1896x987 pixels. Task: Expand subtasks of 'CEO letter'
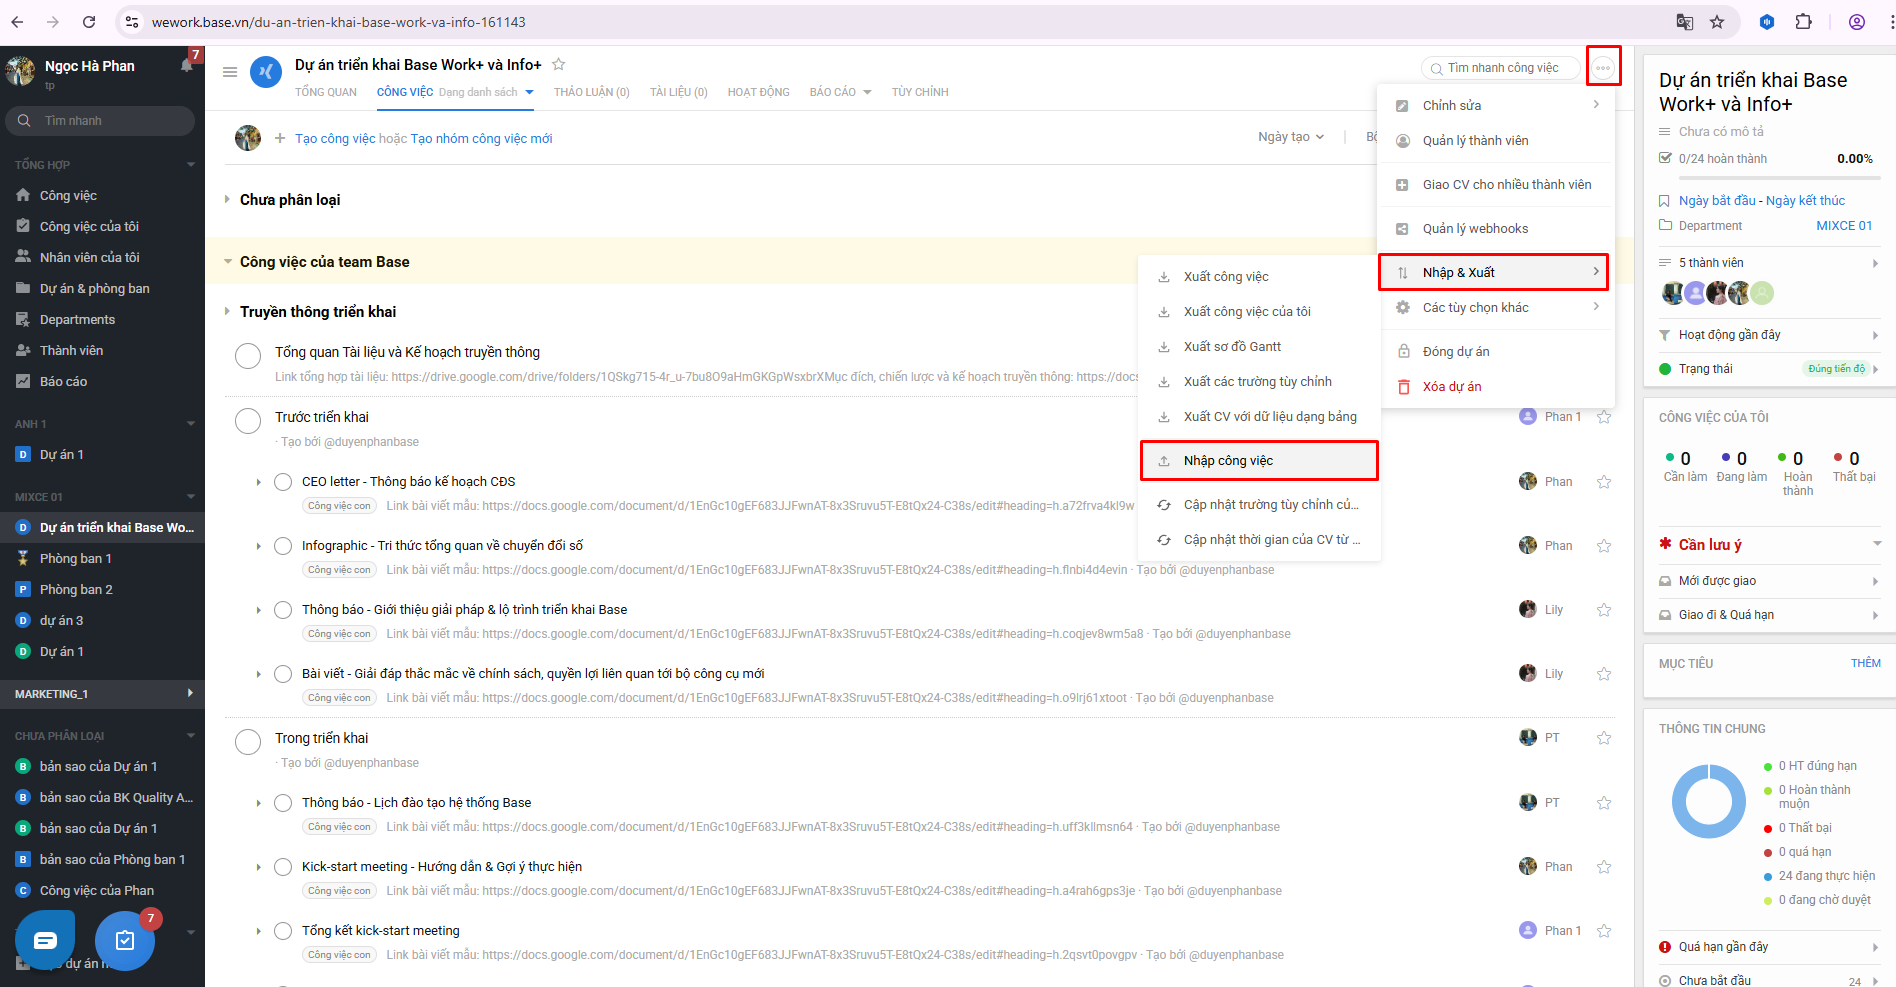point(258,482)
